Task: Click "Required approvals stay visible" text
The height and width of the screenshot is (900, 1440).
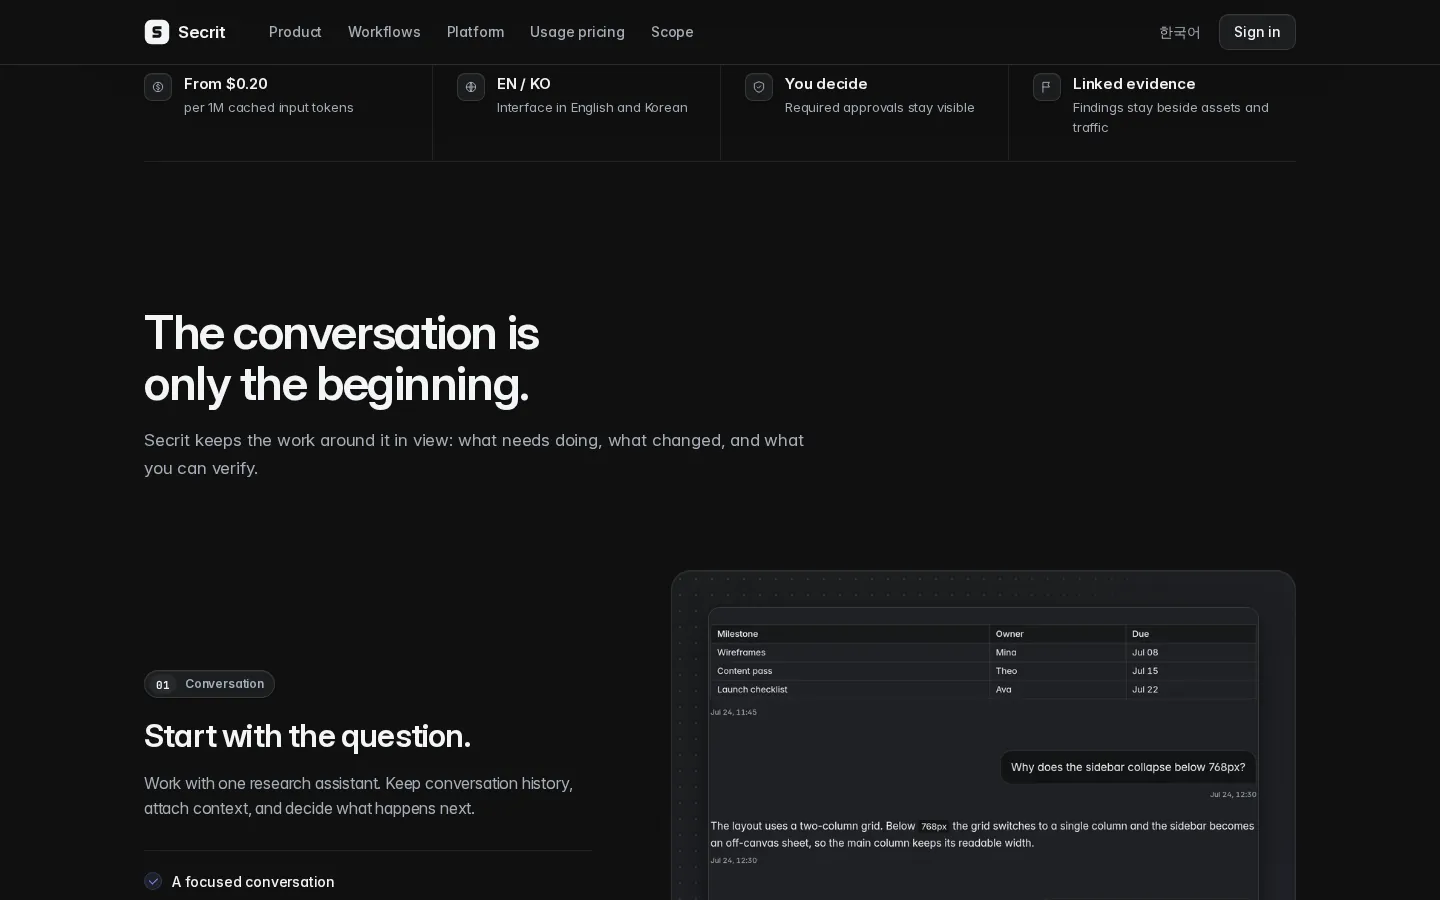Action: click(x=879, y=107)
